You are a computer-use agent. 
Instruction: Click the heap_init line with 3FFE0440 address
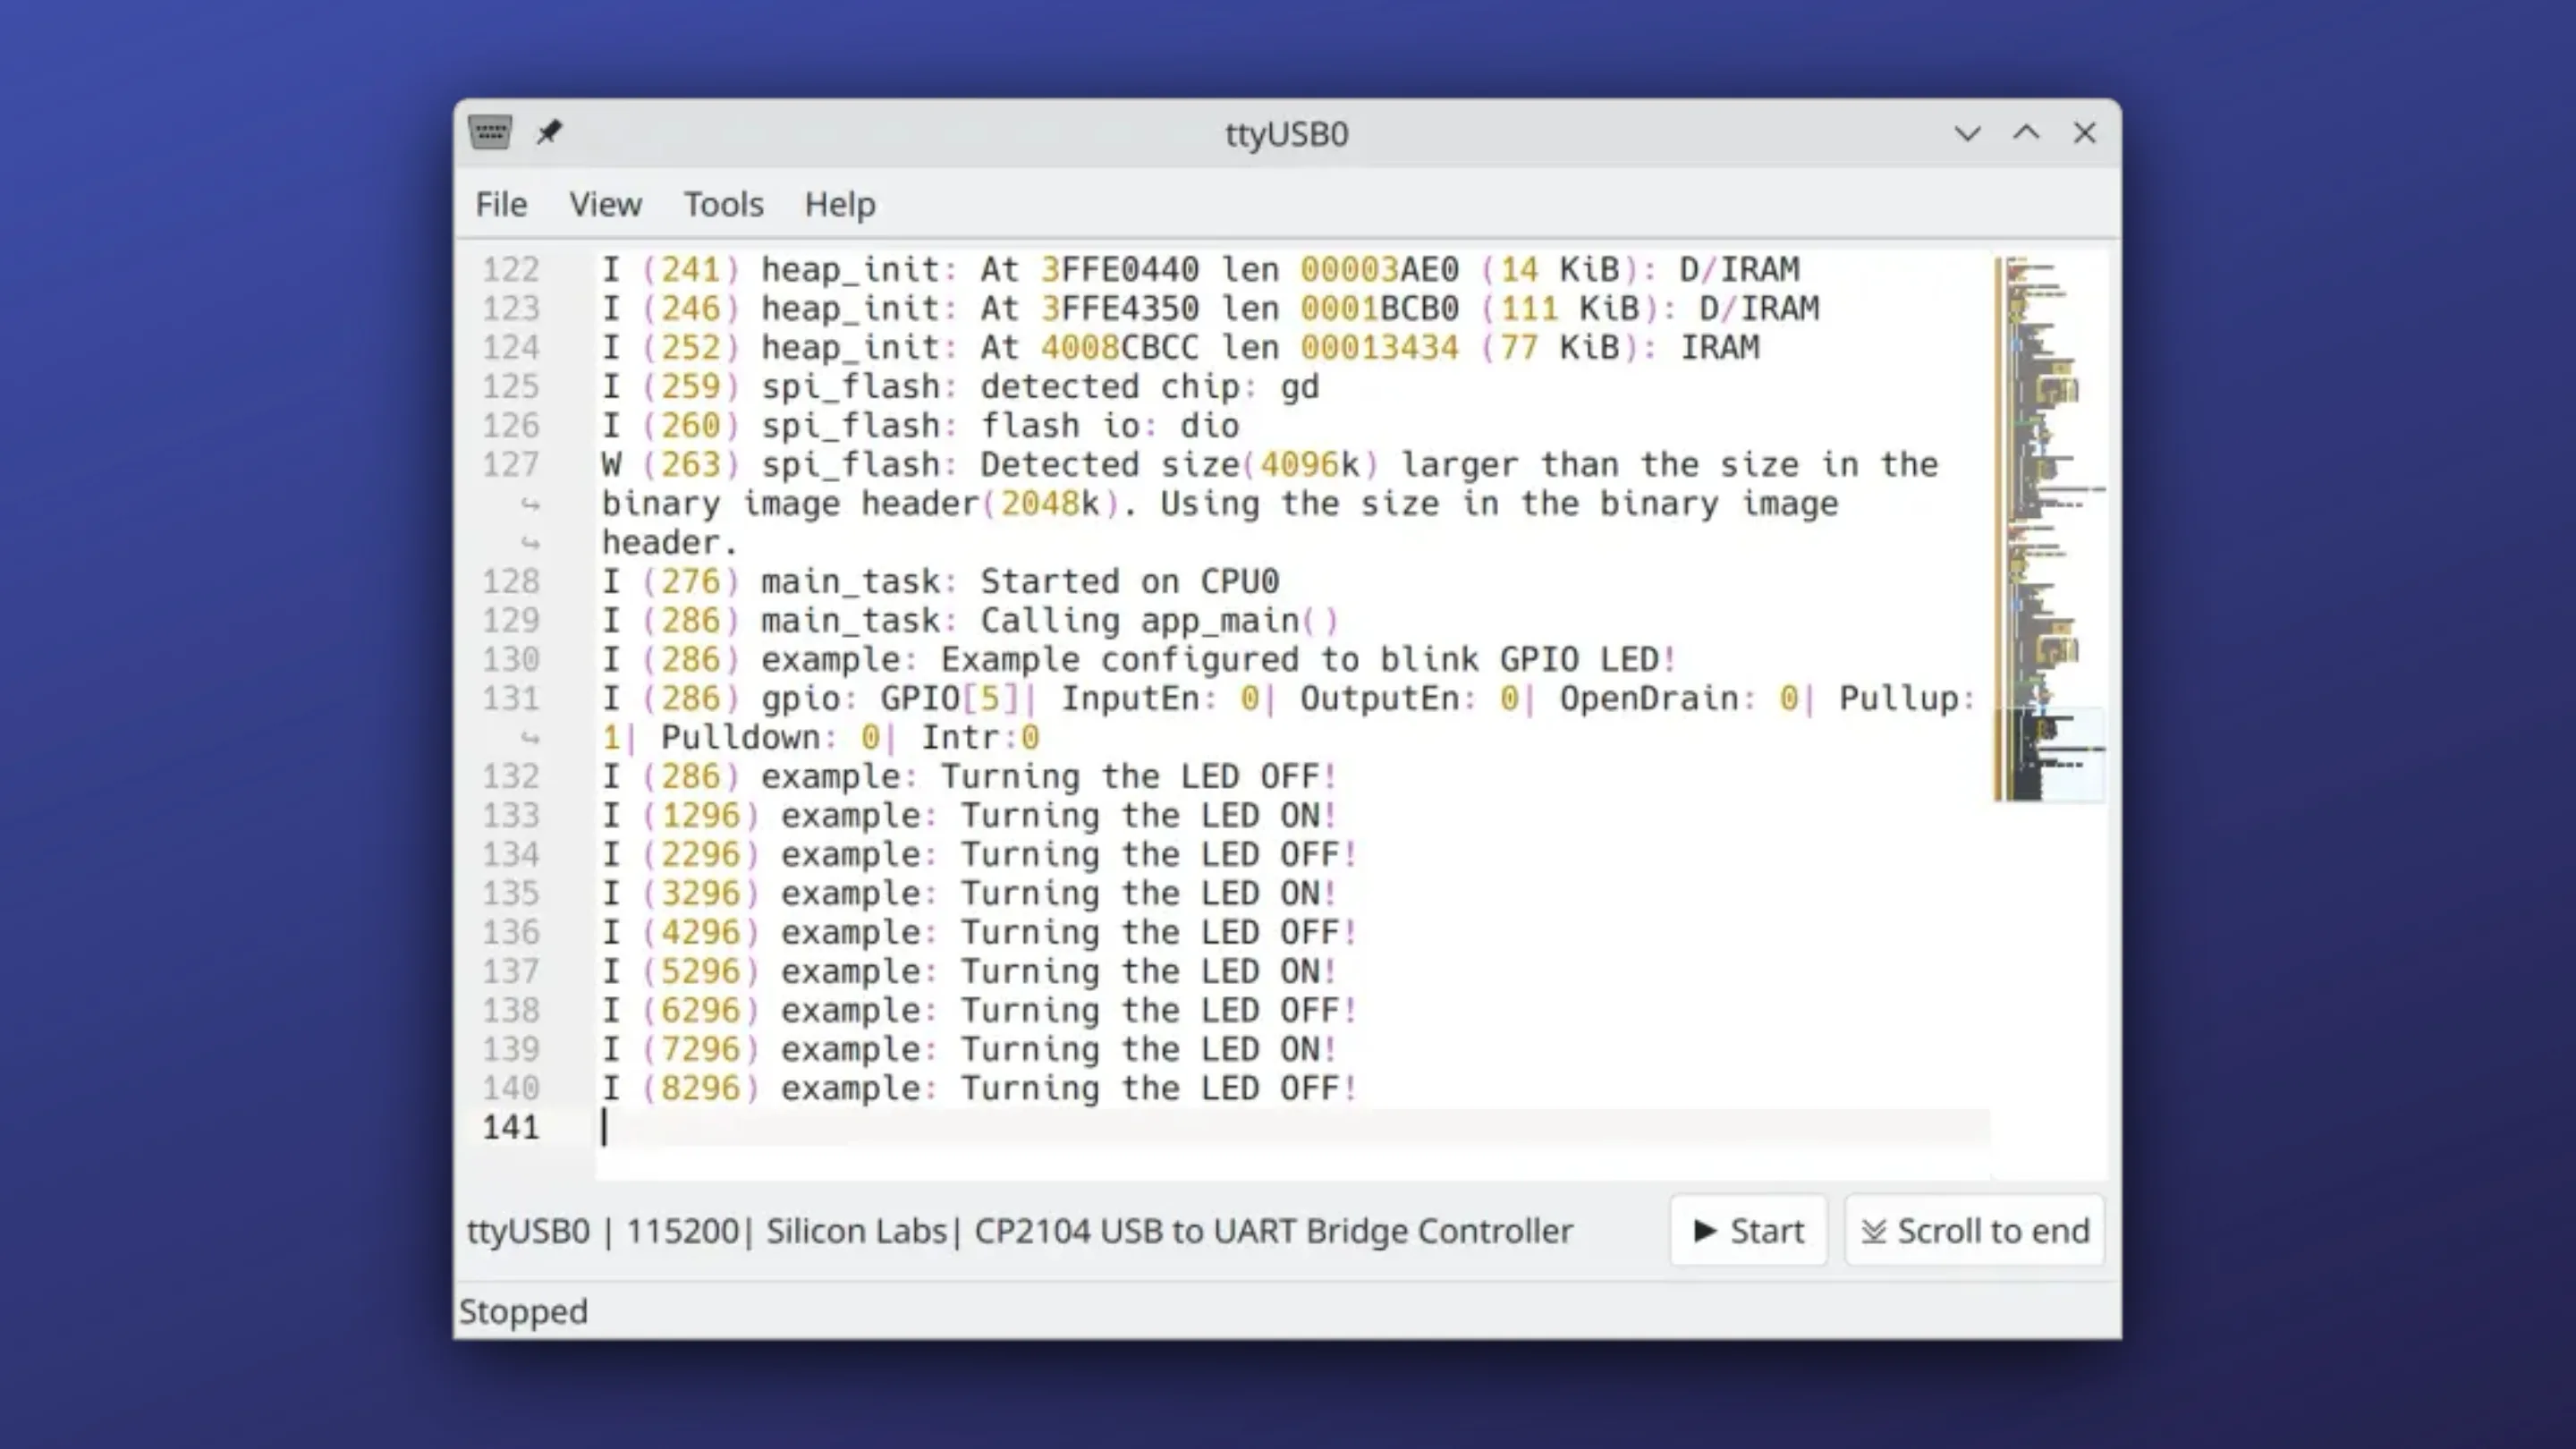pos(1200,269)
